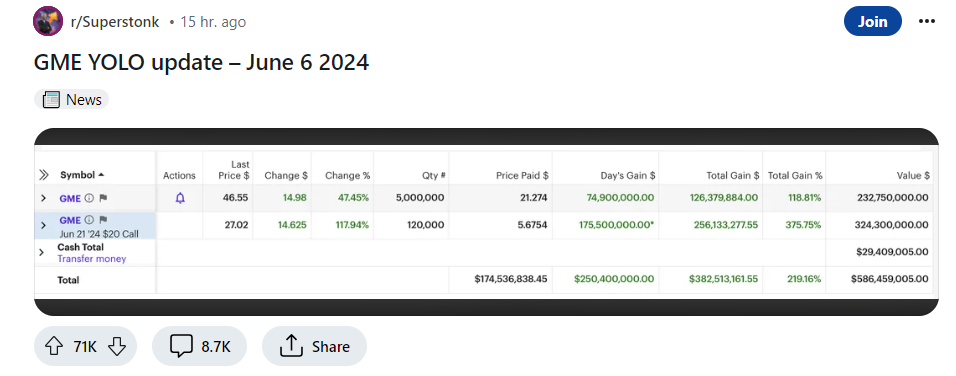Sort by Last Price $ column header

point(234,169)
